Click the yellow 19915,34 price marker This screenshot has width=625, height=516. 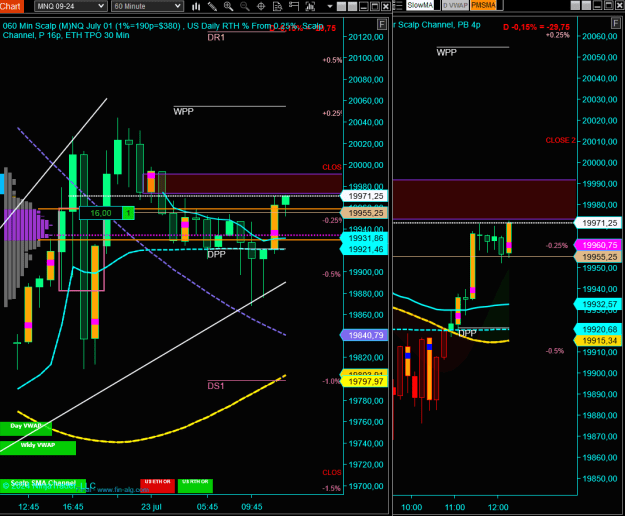pos(598,341)
